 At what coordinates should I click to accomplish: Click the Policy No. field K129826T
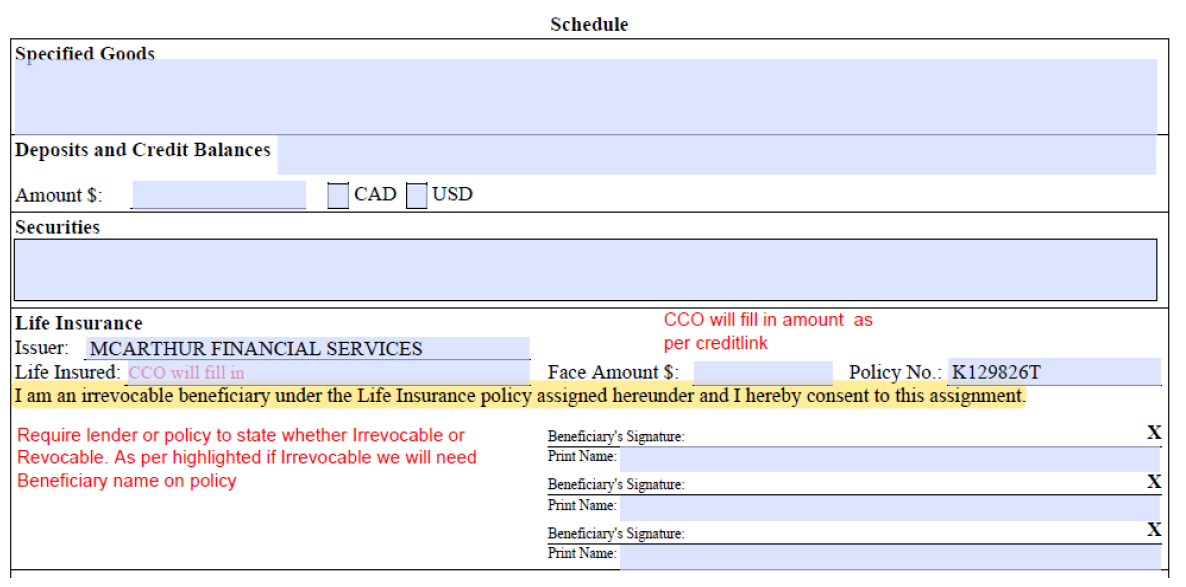click(1054, 371)
